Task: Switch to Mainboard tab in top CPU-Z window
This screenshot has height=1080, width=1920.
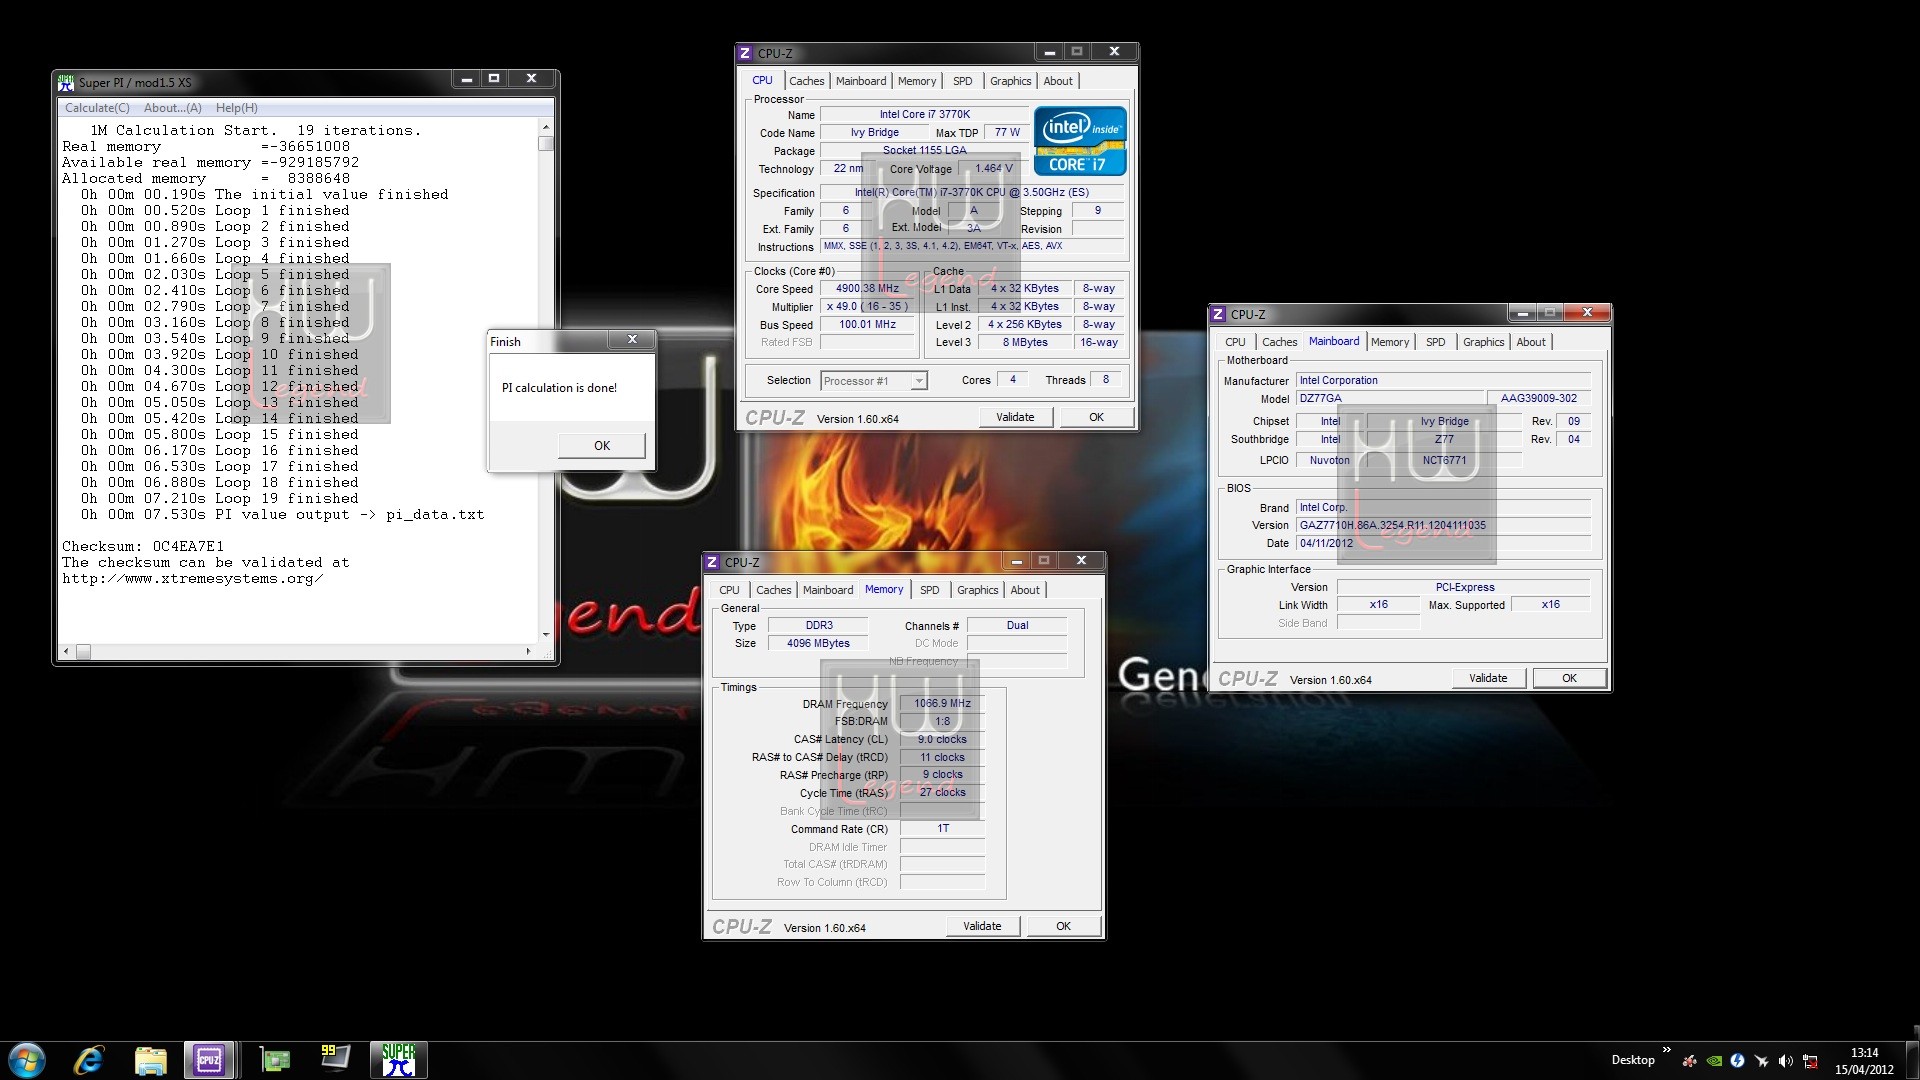Action: click(861, 81)
